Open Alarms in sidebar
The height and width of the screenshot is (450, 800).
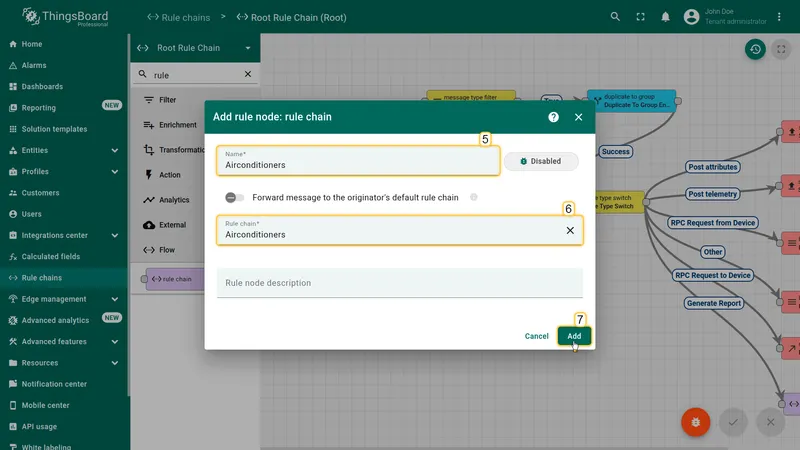[64, 65]
